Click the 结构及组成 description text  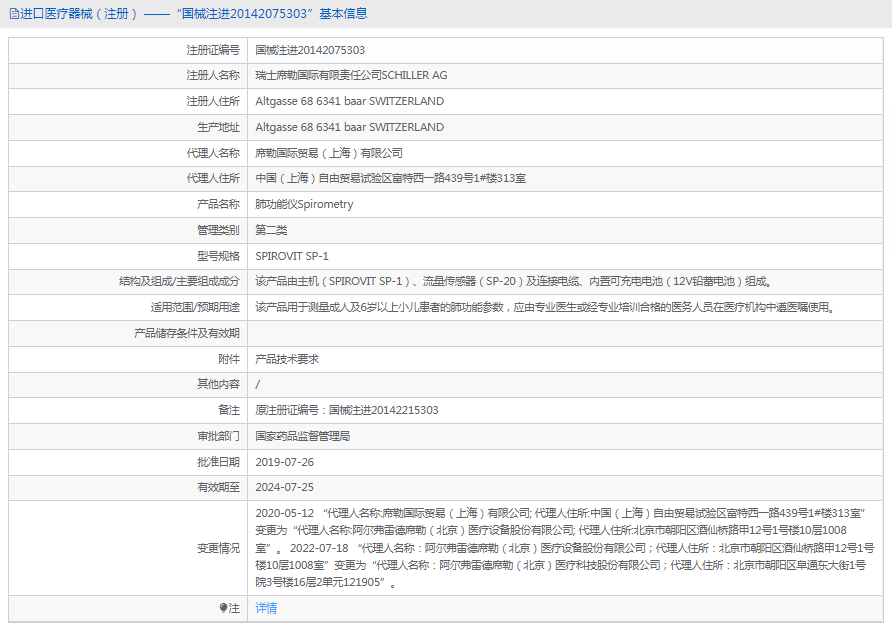[x=513, y=281]
